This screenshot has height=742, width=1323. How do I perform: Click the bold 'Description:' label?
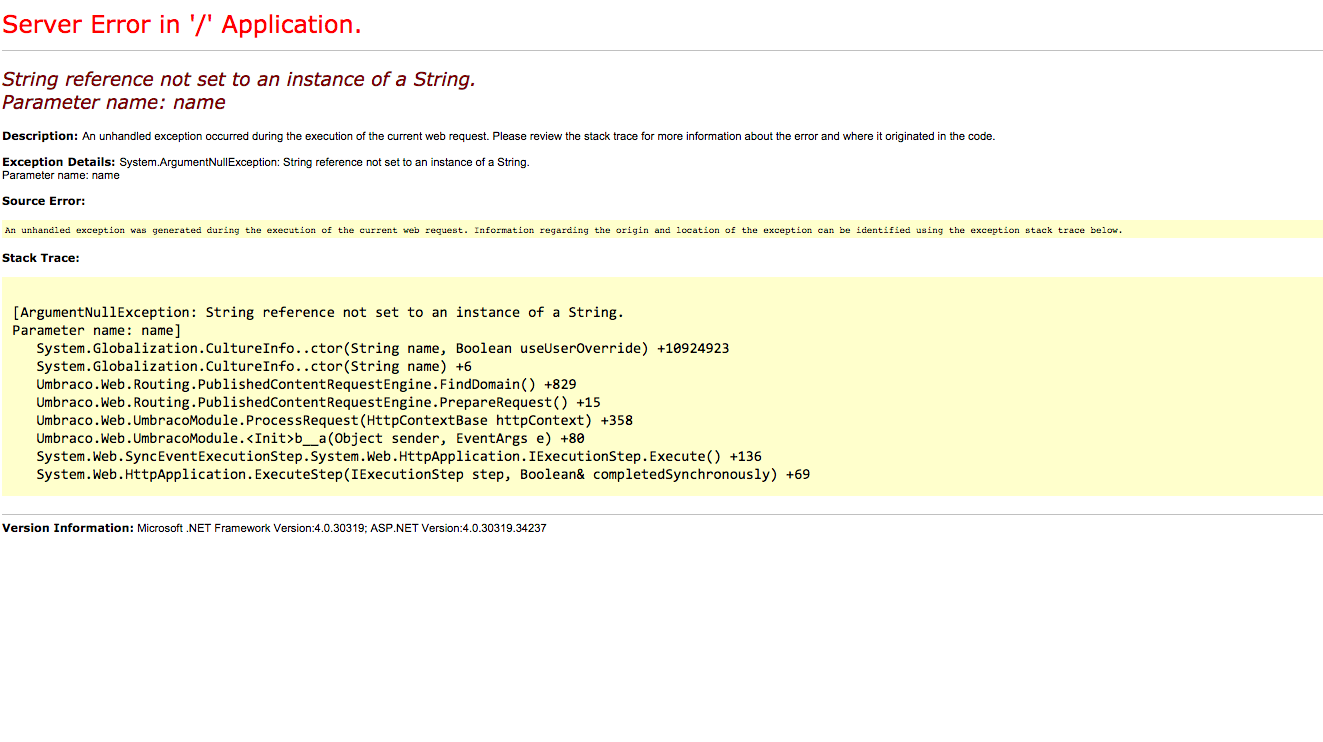(x=40, y=136)
